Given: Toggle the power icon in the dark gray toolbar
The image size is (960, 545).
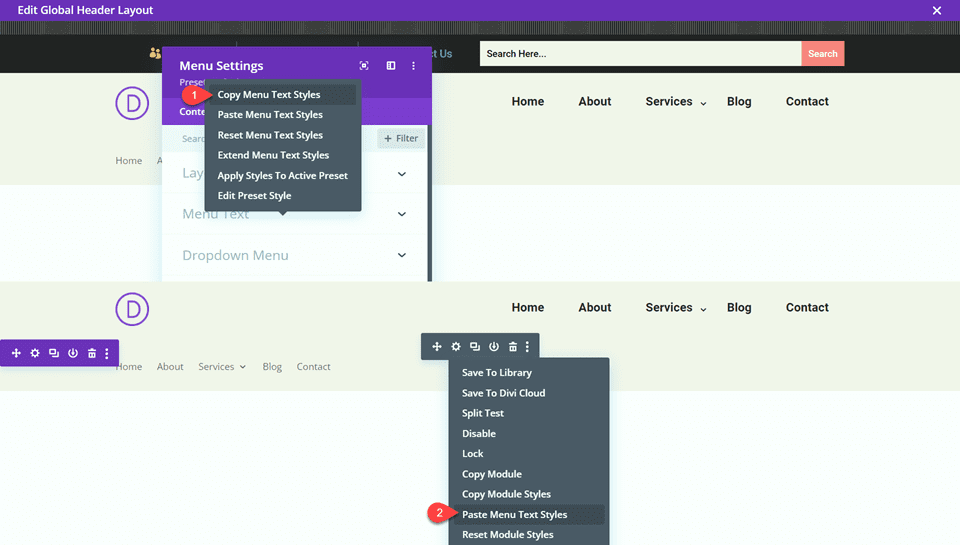Looking at the screenshot, I should (494, 347).
